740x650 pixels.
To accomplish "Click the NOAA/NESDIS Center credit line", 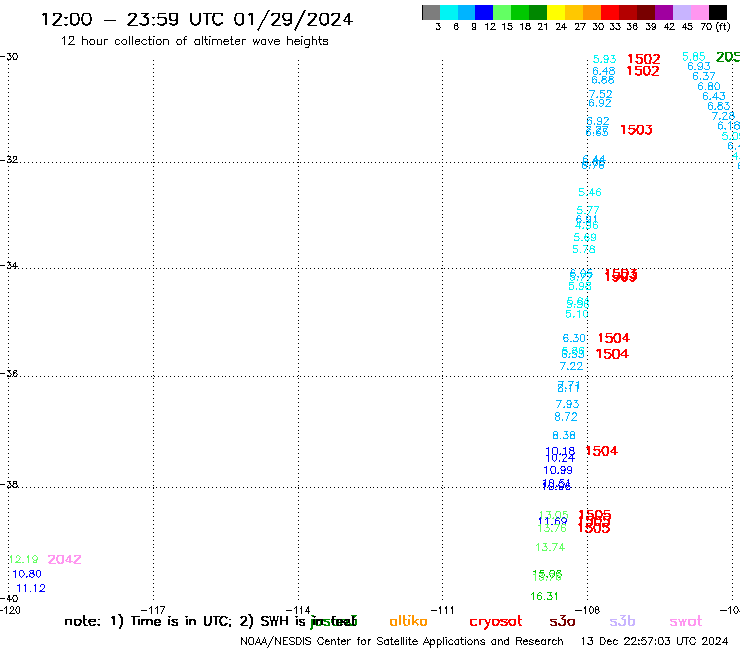I will (402, 642).
